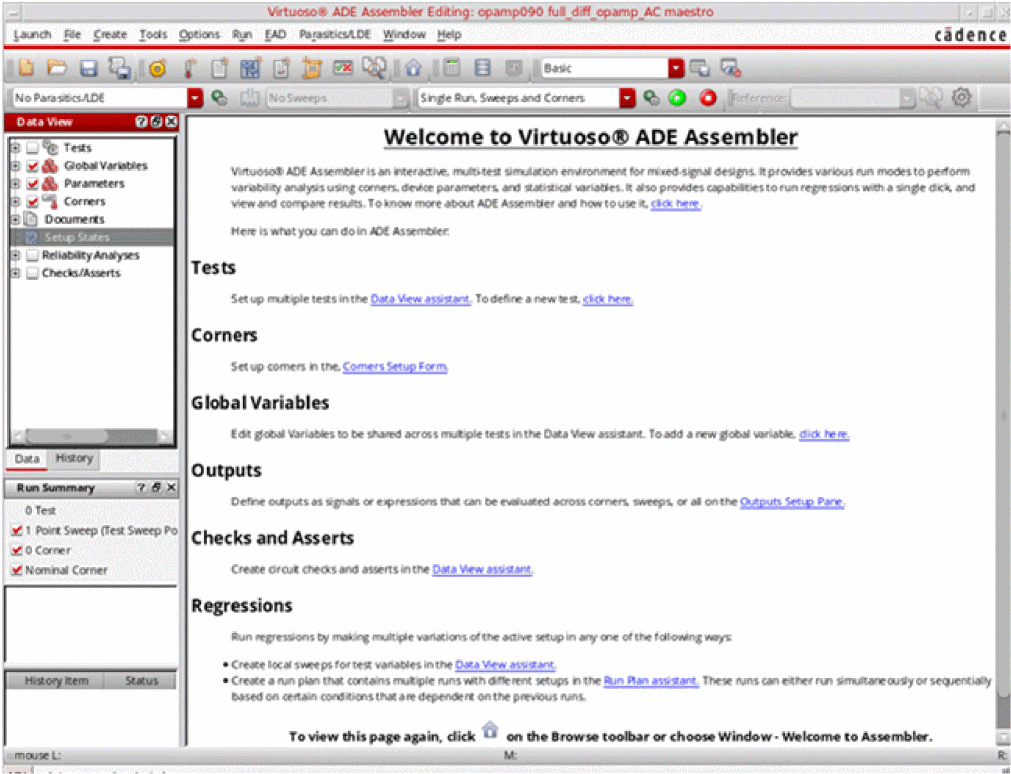Click the yellow square toolbar icon next to the checkmark icon
The image size is (1011, 774).
click(x=312, y=68)
